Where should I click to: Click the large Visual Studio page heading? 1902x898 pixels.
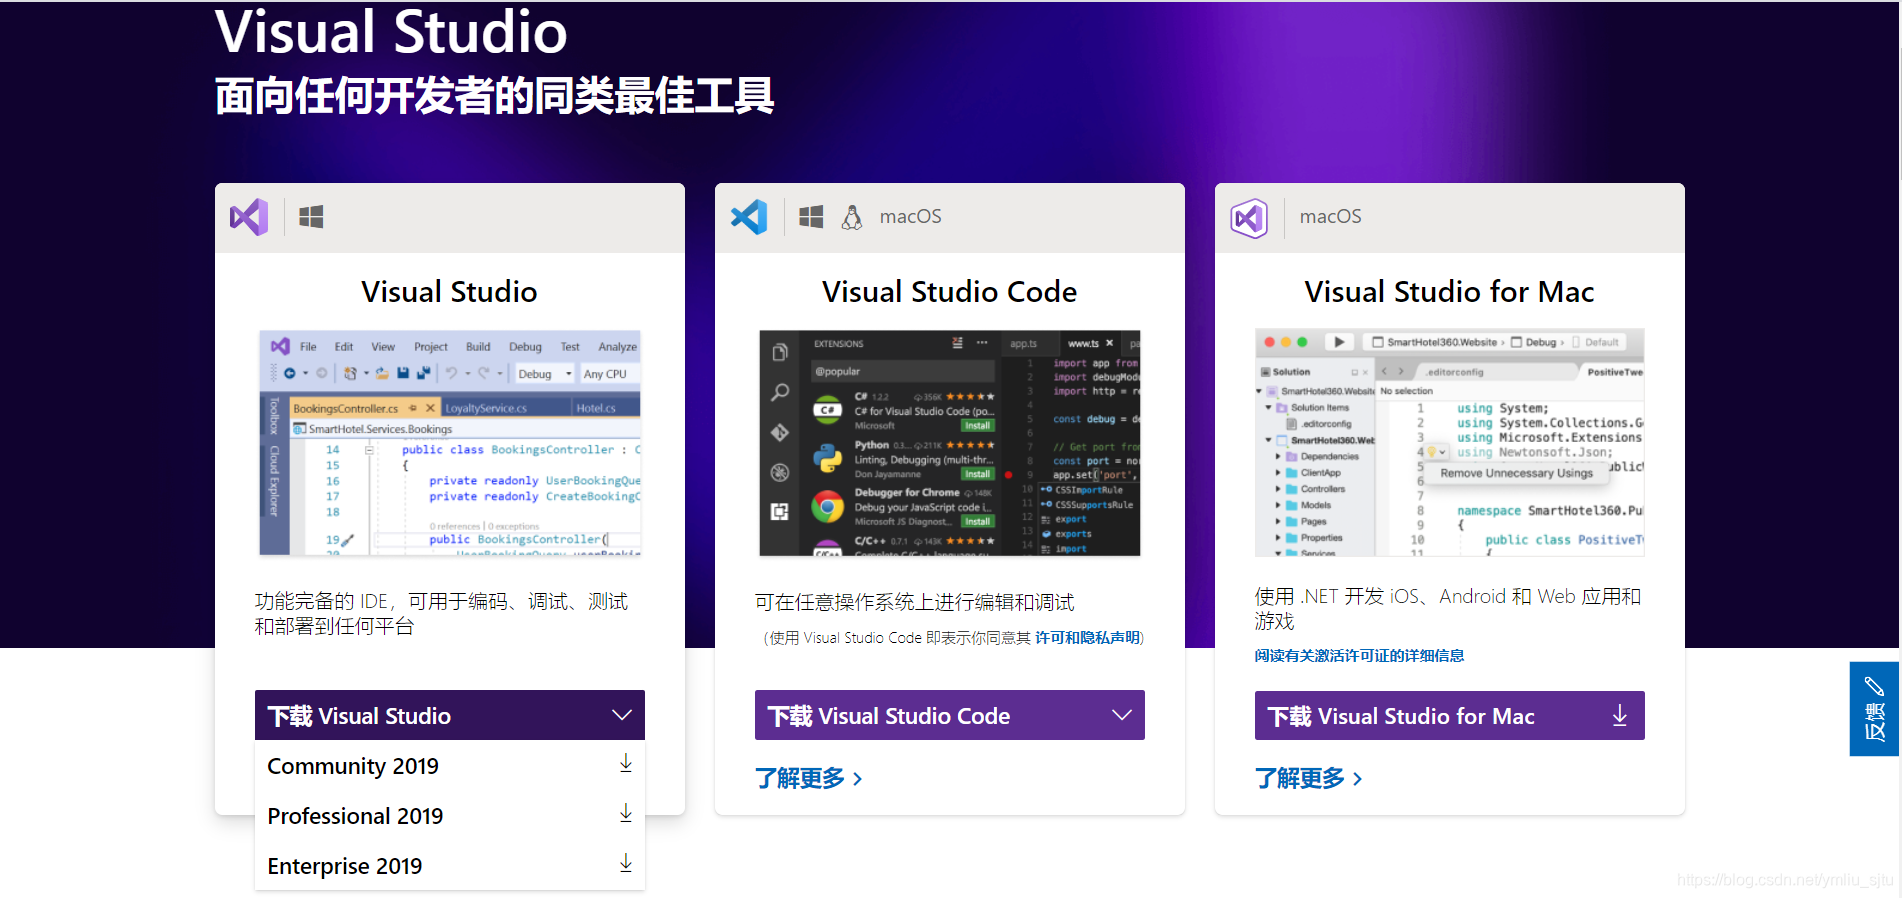point(391,32)
